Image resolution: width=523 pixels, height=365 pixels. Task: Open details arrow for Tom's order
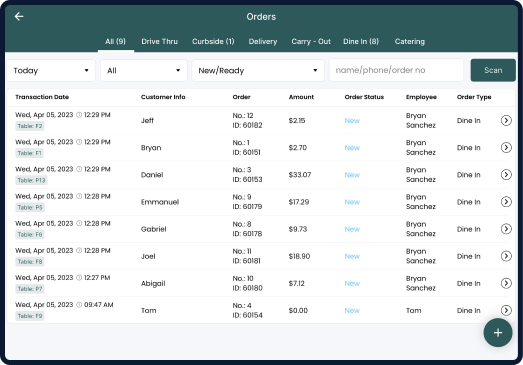pos(506,310)
